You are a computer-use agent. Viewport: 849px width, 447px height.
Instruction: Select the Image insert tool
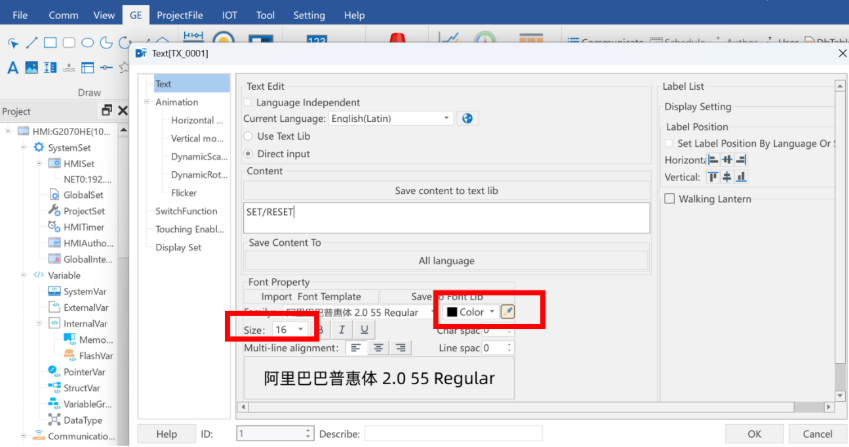(31, 68)
